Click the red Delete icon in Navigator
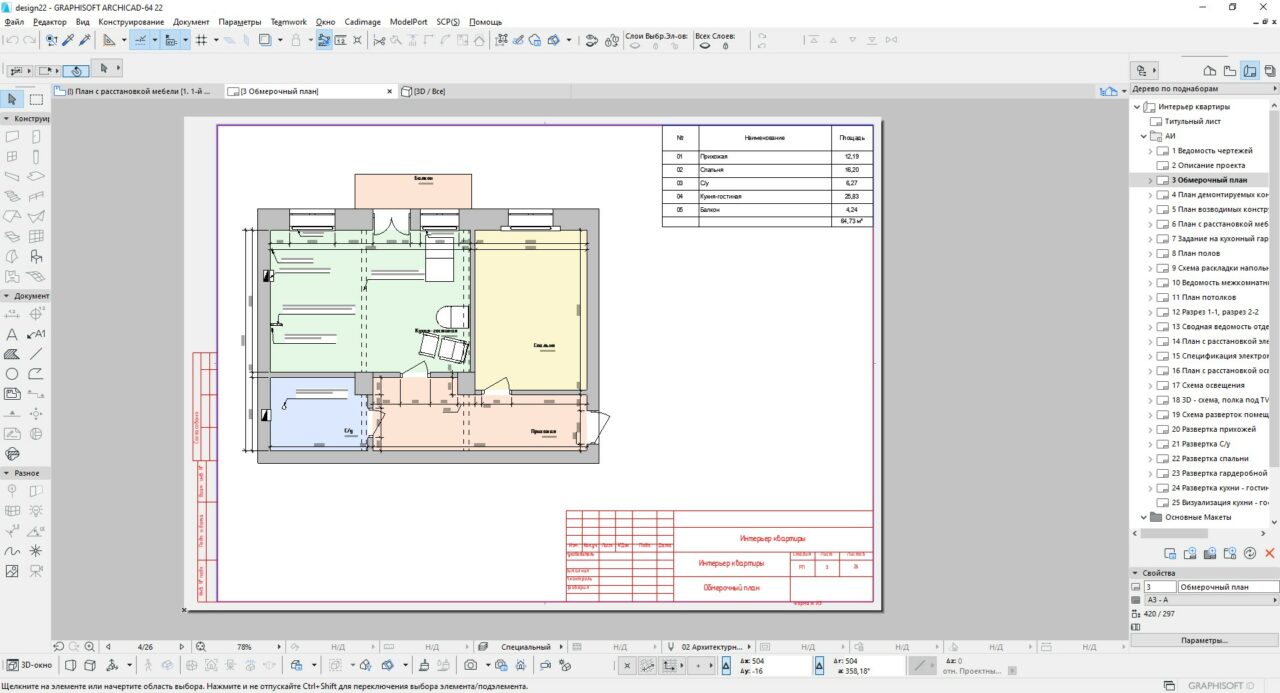The image size is (1280, 693). point(1270,553)
